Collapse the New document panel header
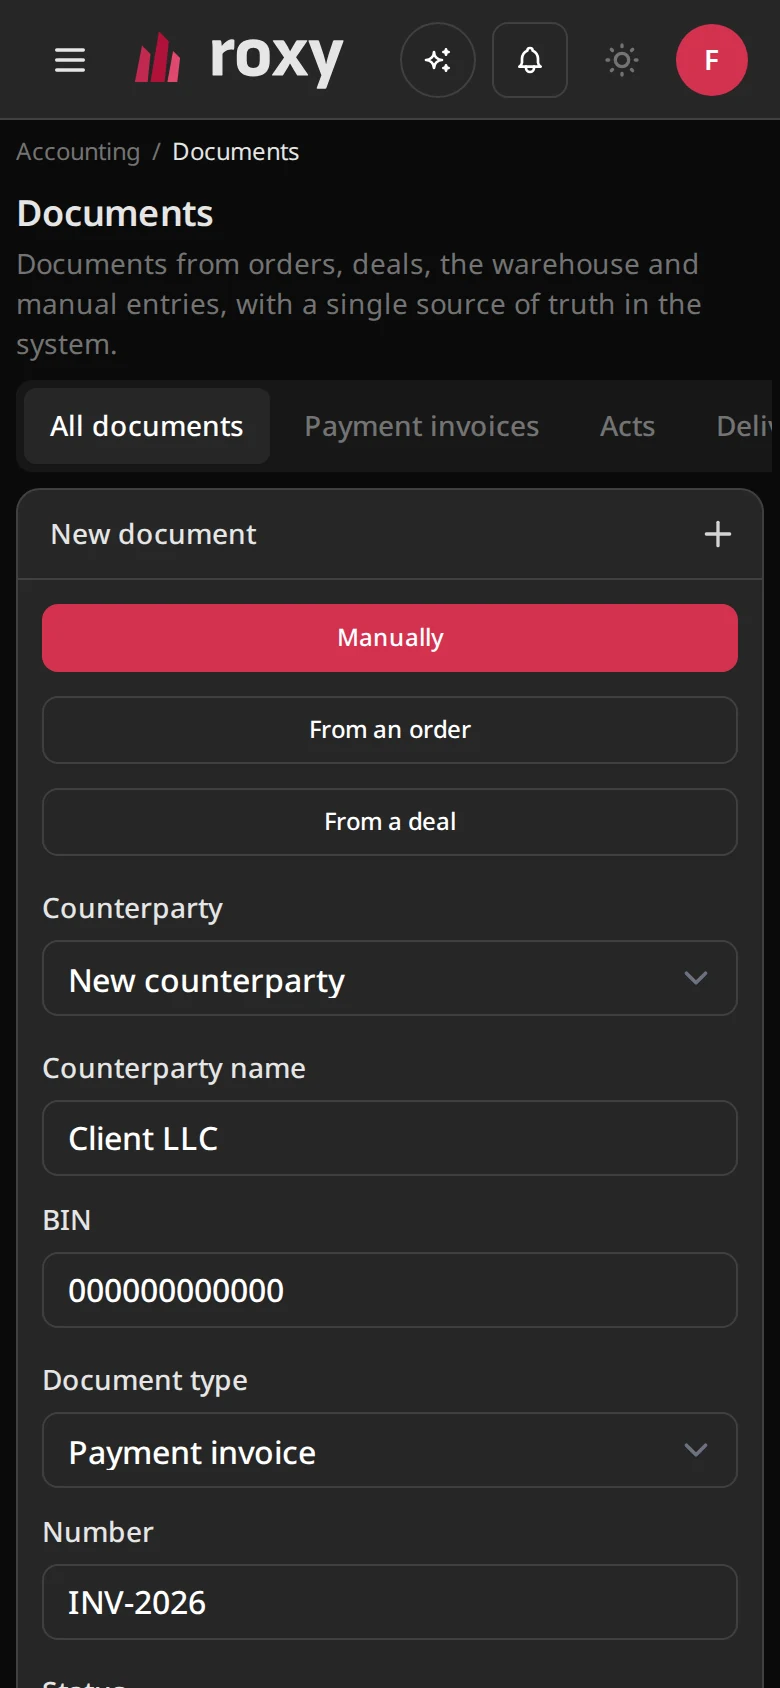Screen dimensions: 780x1688 (390, 534)
